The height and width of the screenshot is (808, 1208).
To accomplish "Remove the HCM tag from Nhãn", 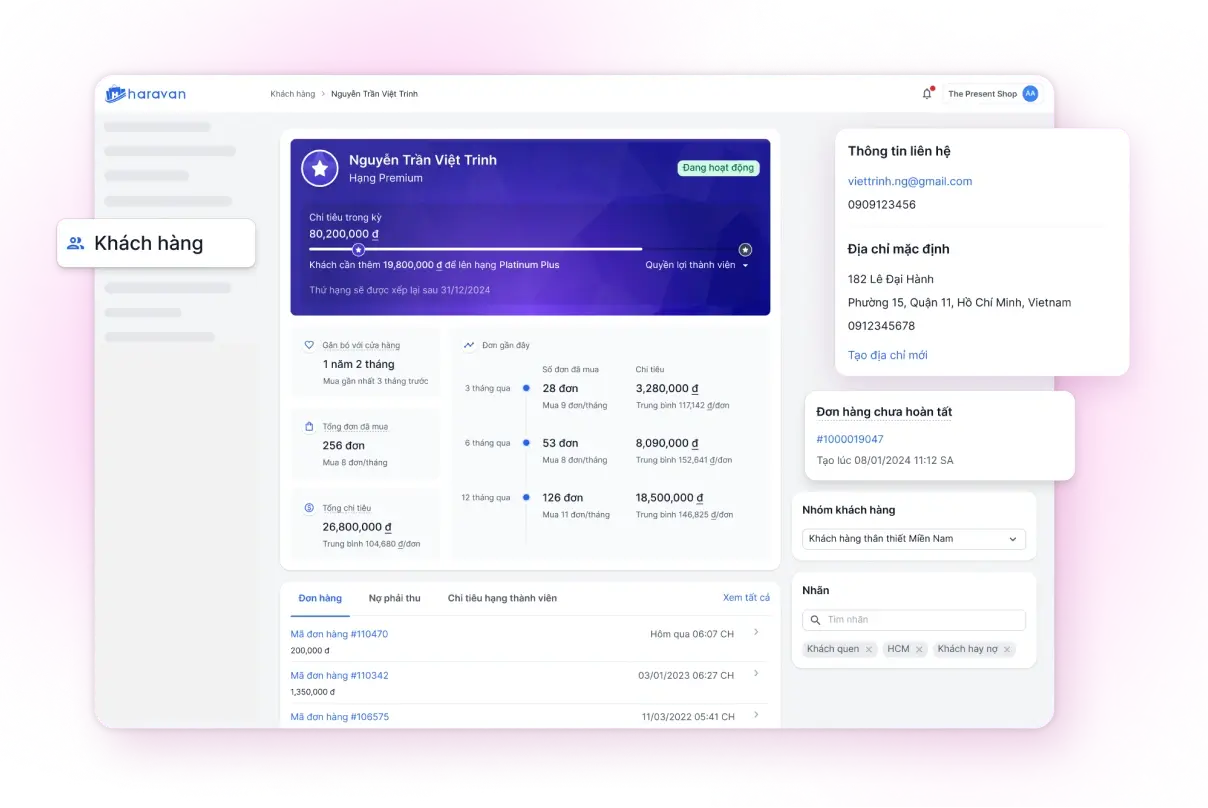I will point(919,648).
